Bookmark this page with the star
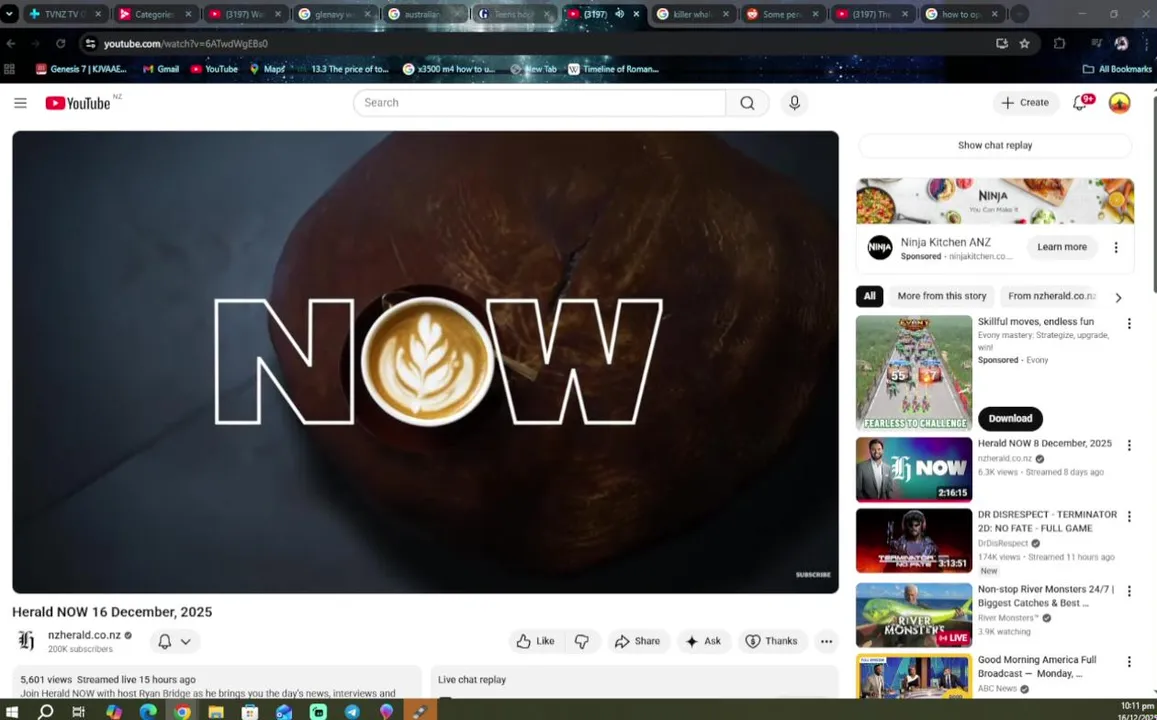Screen dimensions: 1157x720 coord(1024,44)
